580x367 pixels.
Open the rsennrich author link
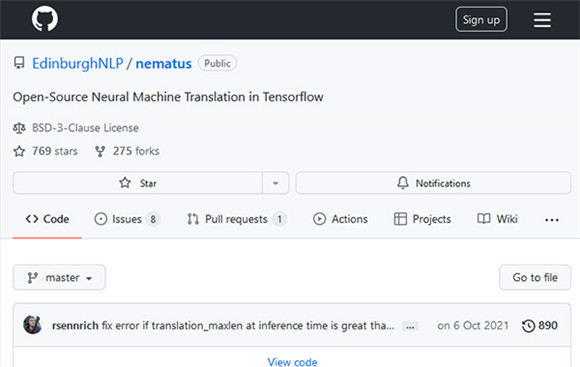point(75,326)
